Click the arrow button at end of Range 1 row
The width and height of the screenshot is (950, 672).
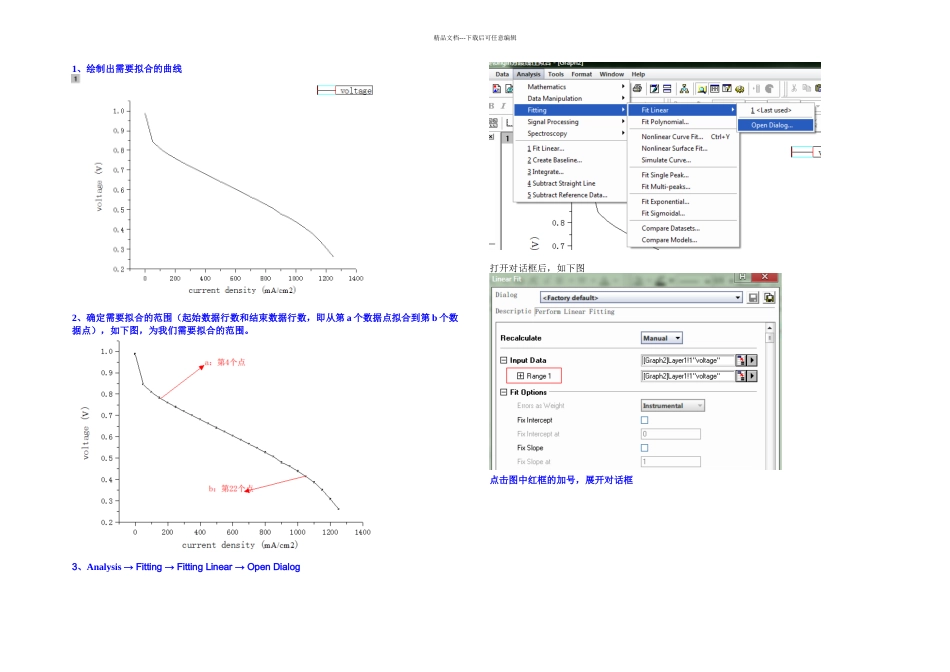click(752, 376)
